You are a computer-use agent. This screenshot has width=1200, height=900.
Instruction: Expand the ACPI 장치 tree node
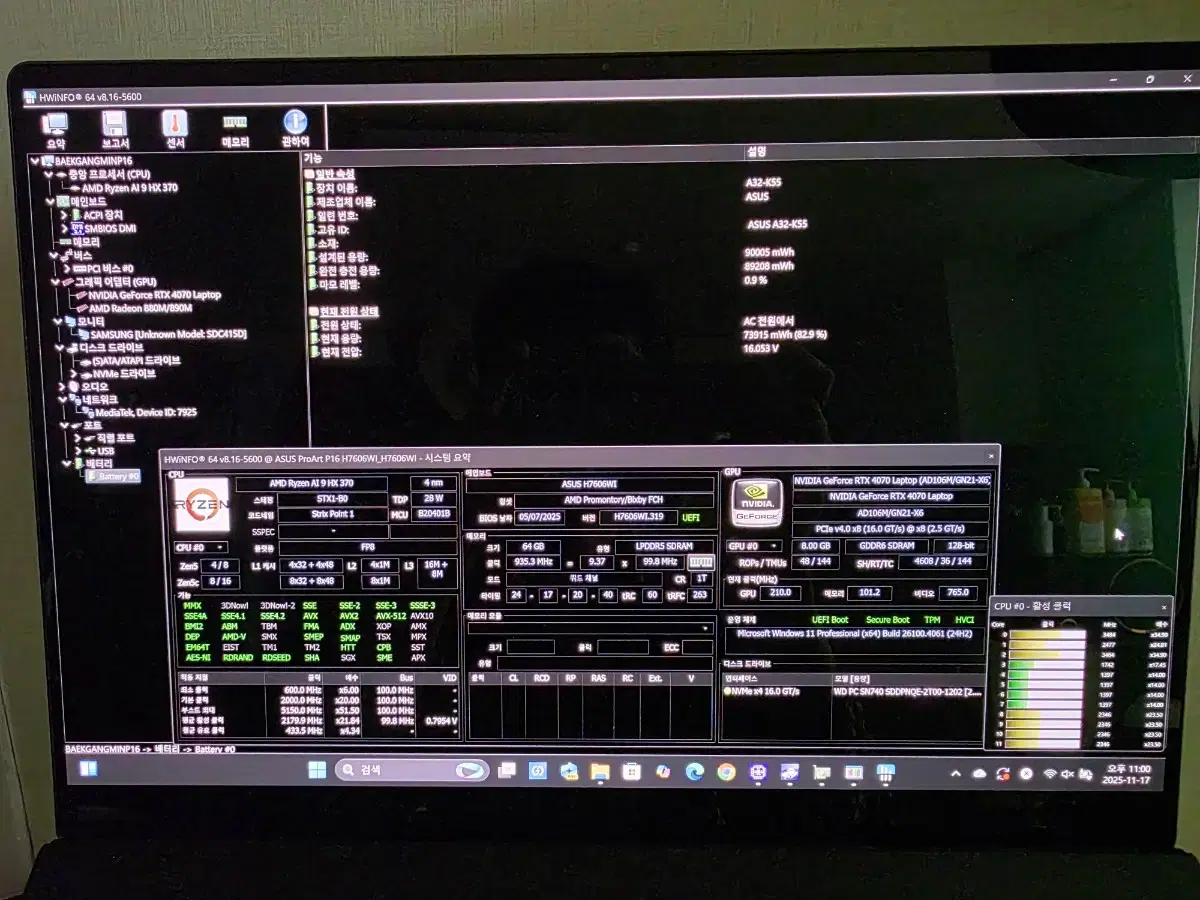click(62, 214)
